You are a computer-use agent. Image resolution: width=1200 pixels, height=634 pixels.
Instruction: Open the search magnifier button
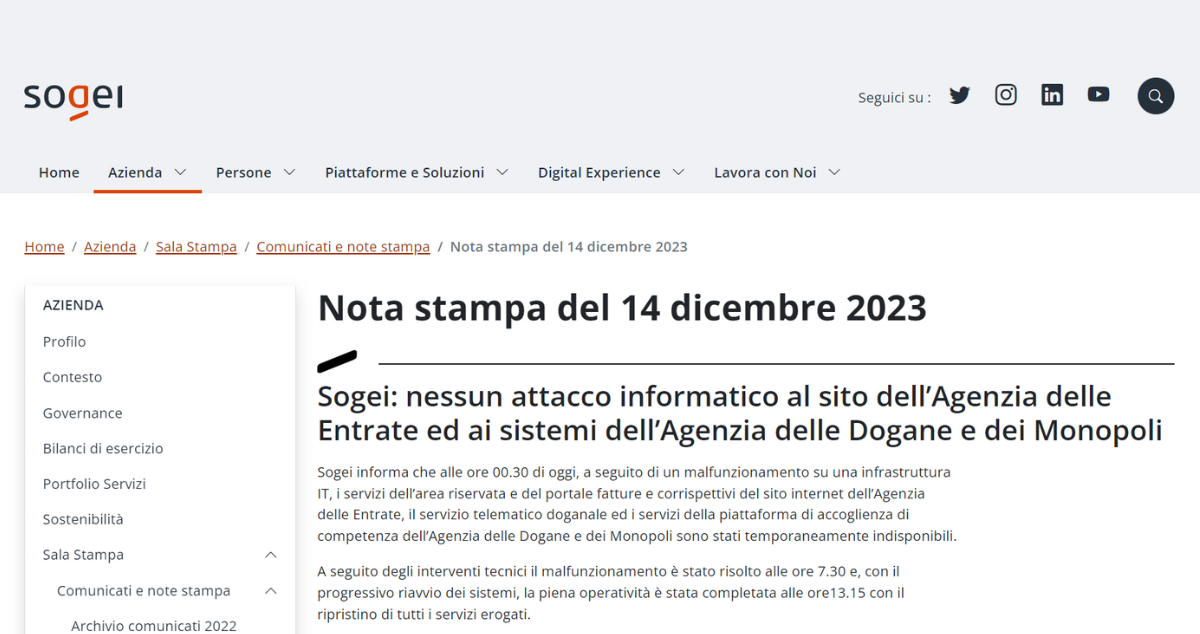click(x=1156, y=96)
